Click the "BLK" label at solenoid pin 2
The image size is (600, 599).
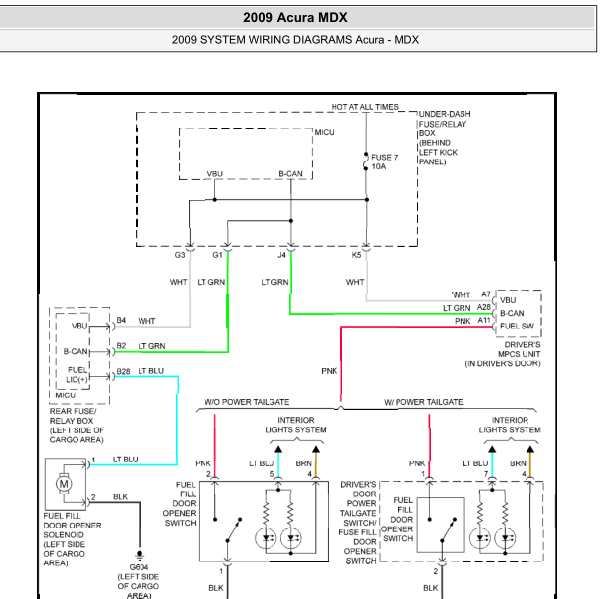120,496
